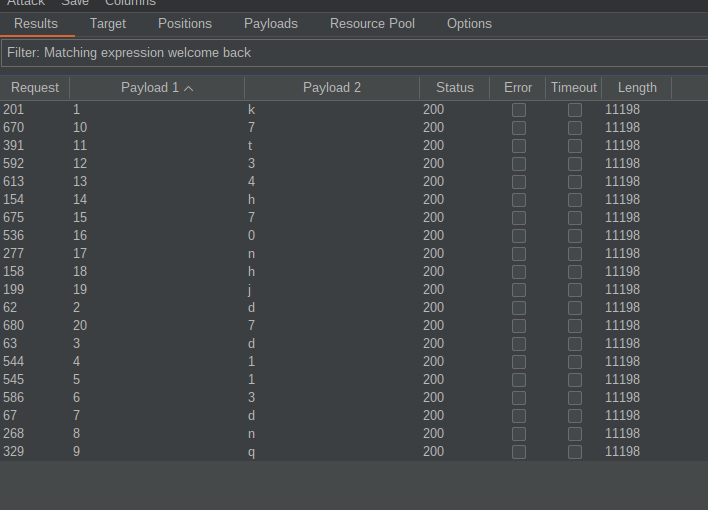Toggle Error checkbox for request 63
708x510 pixels.
pyautogui.click(x=519, y=344)
